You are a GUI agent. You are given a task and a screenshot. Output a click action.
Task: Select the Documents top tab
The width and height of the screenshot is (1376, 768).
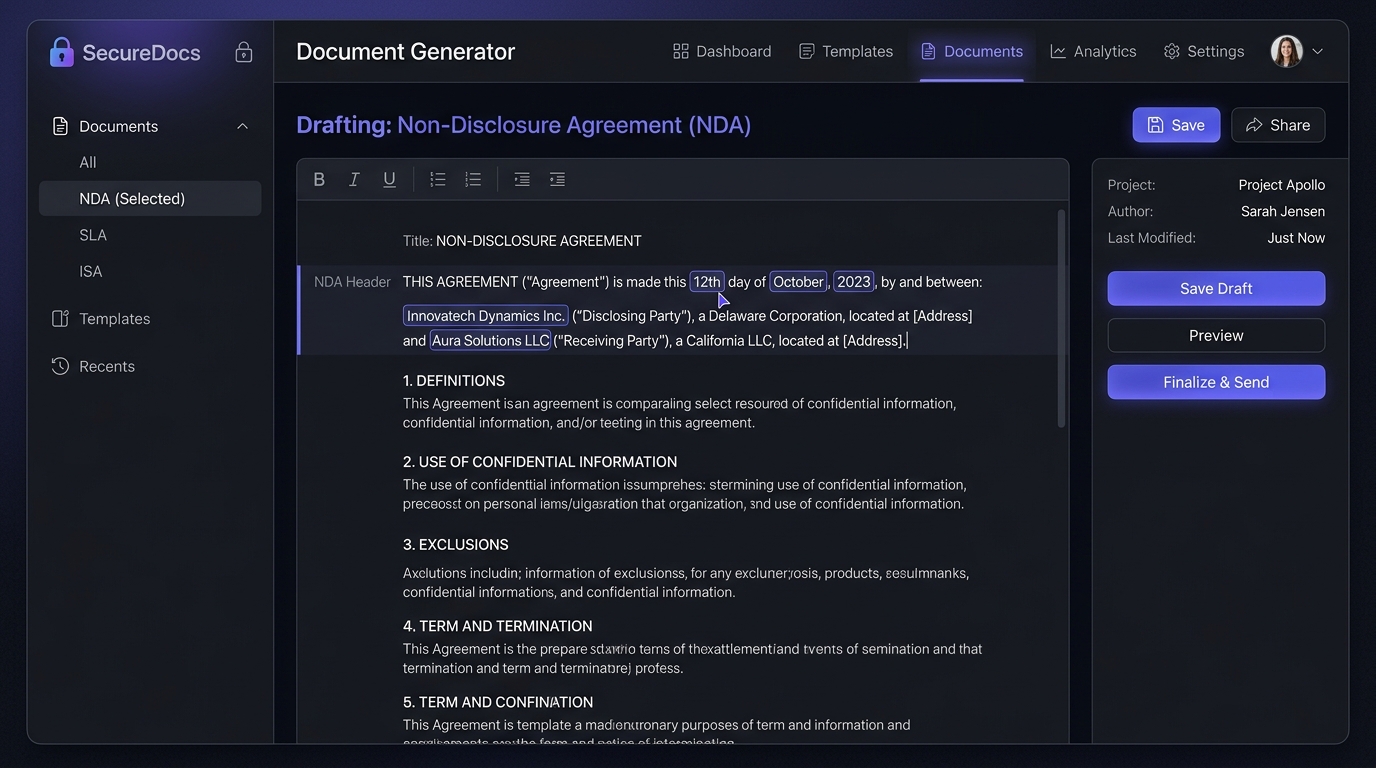[x=972, y=51]
